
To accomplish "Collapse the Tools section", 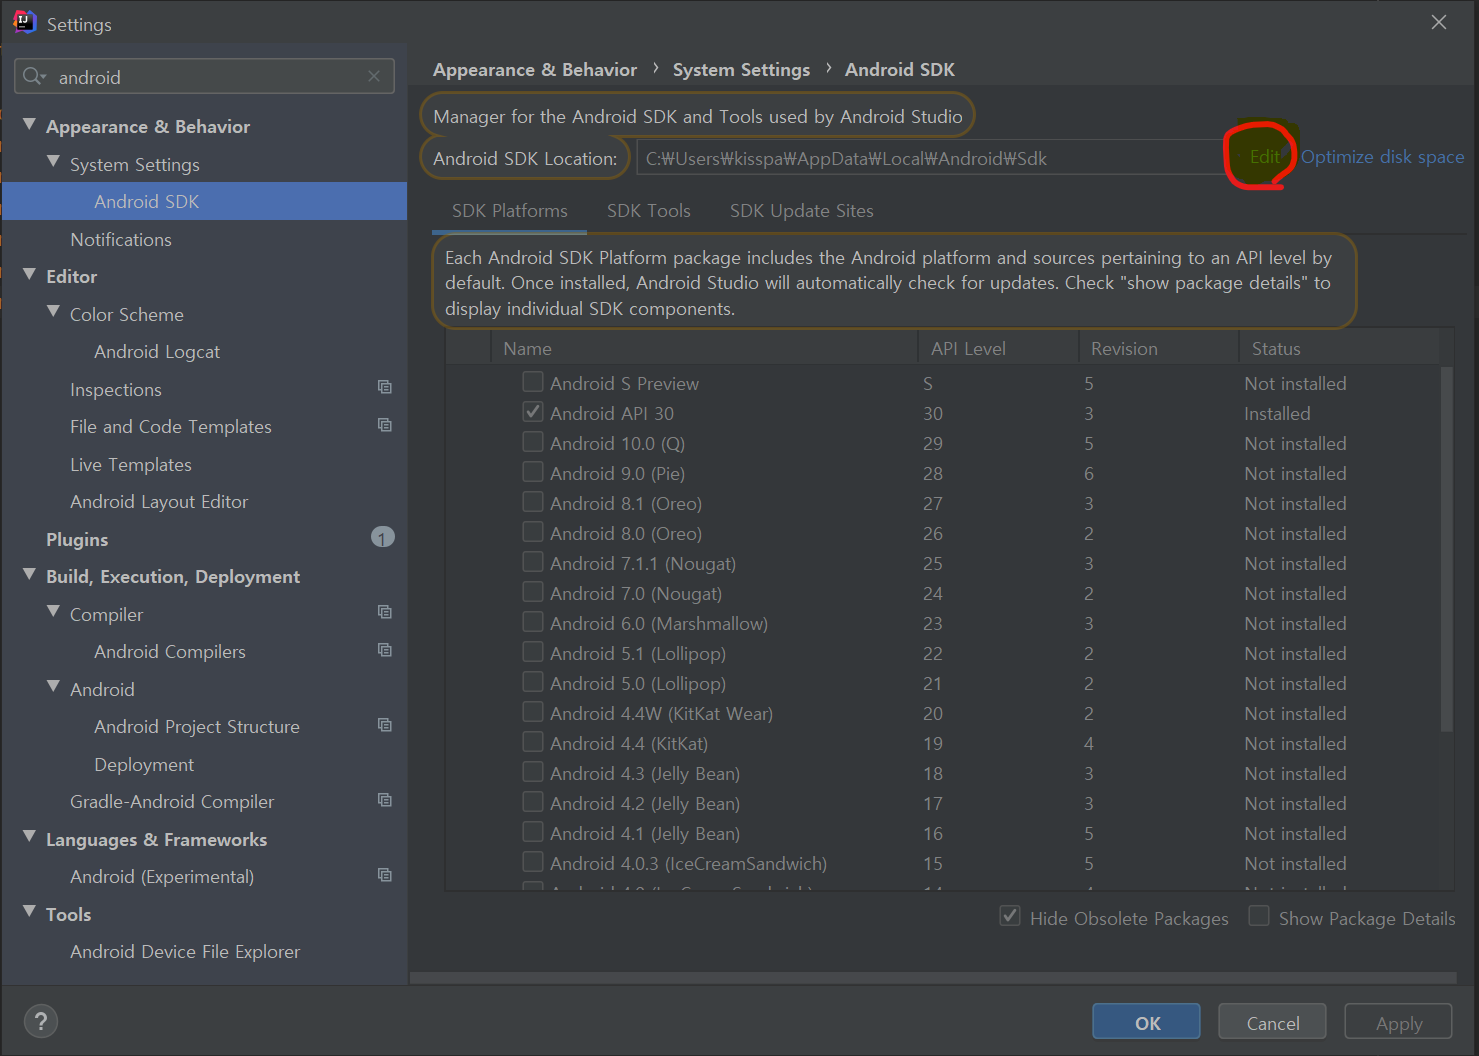I will [29, 912].
